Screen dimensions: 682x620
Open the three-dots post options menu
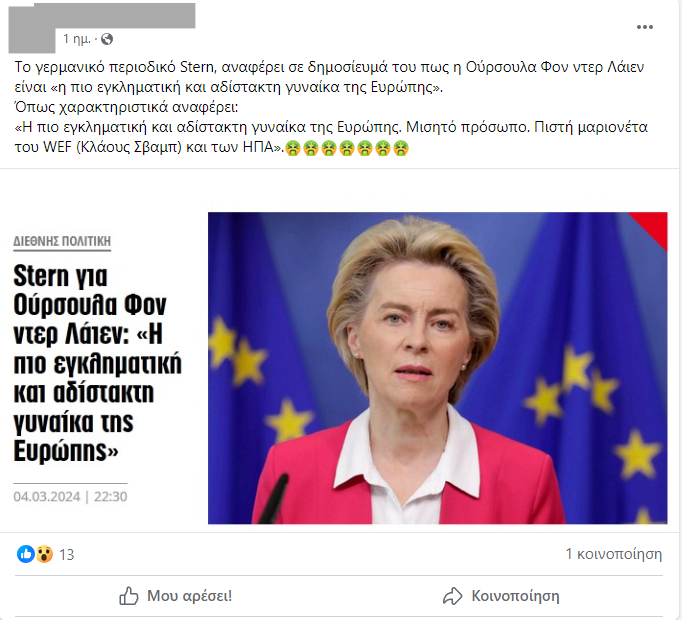coord(644,27)
